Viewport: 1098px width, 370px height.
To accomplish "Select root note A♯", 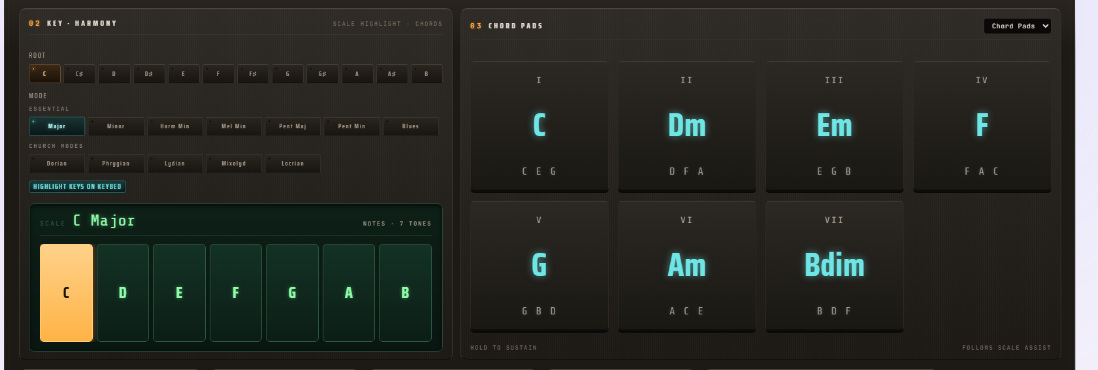I will click(x=392, y=74).
